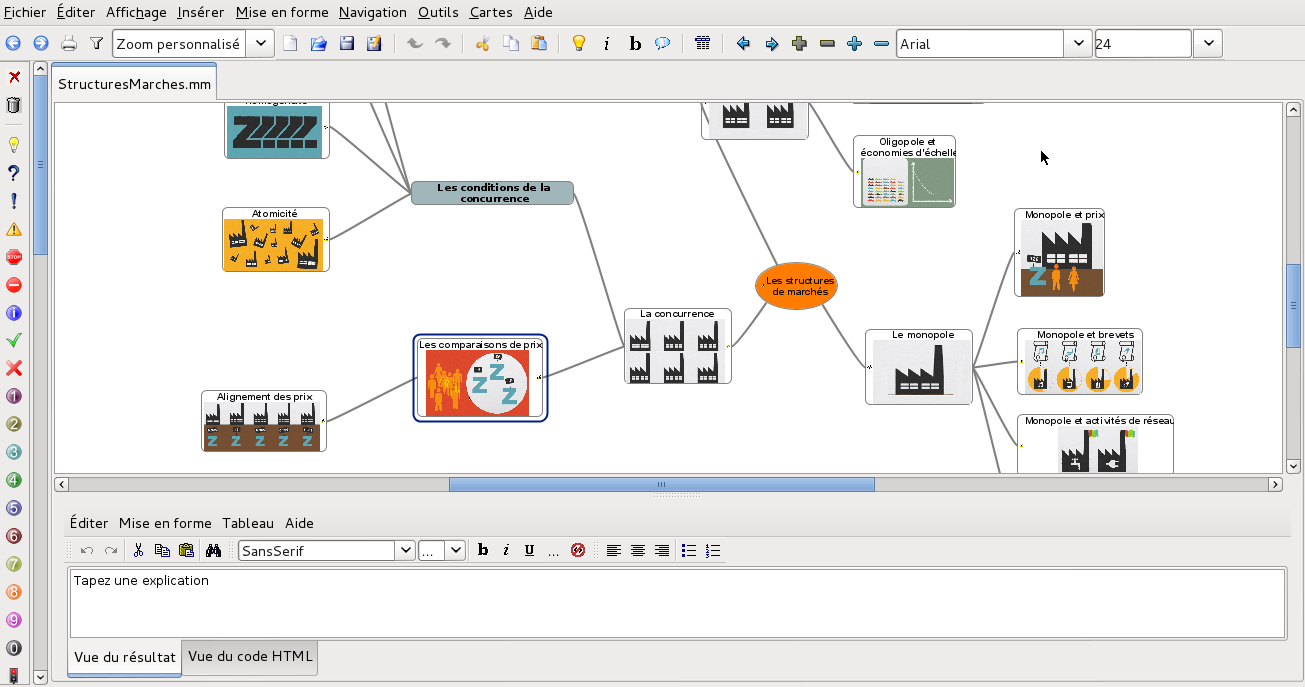Click the print icon in main toolbar
The image size is (1305, 687).
pos(69,43)
